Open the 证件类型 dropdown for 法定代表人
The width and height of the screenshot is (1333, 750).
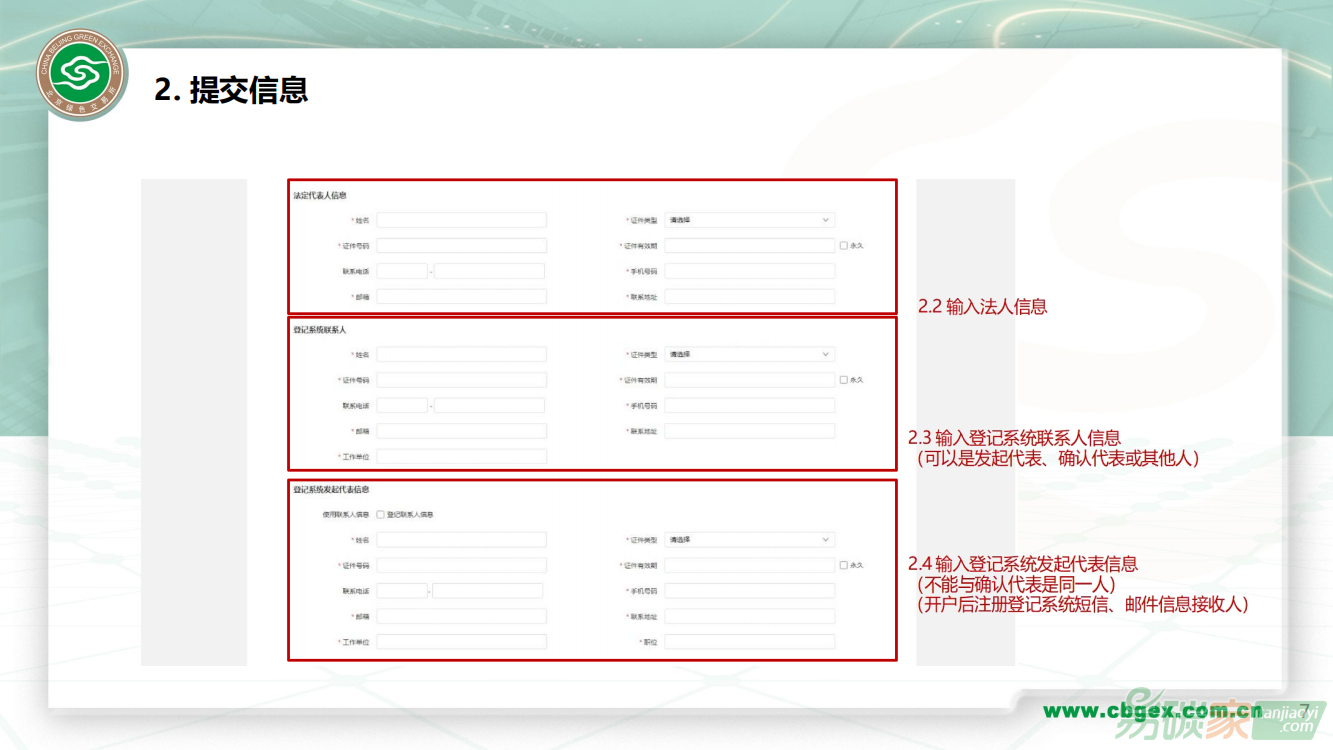pyautogui.click(x=749, y=220)
